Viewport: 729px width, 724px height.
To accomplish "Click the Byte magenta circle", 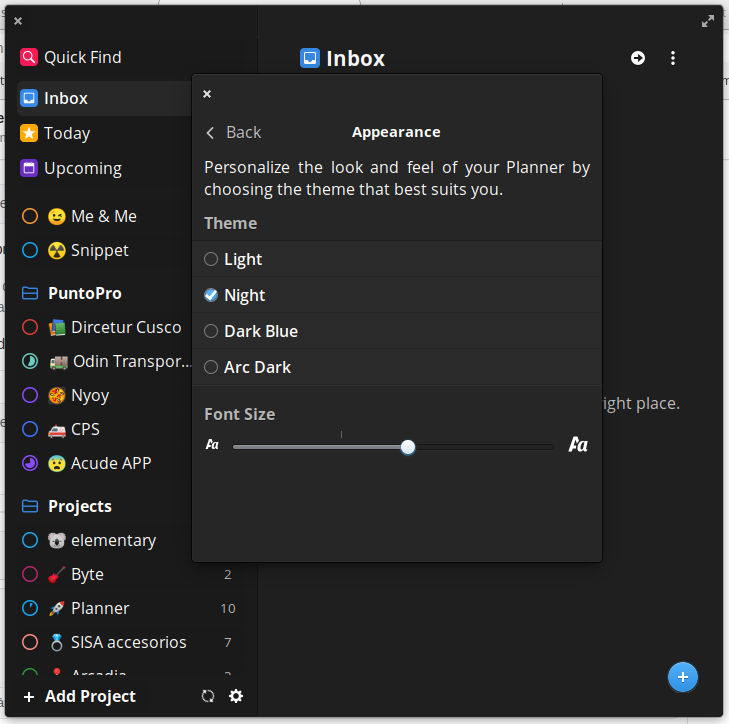I will tap(30, 574).
